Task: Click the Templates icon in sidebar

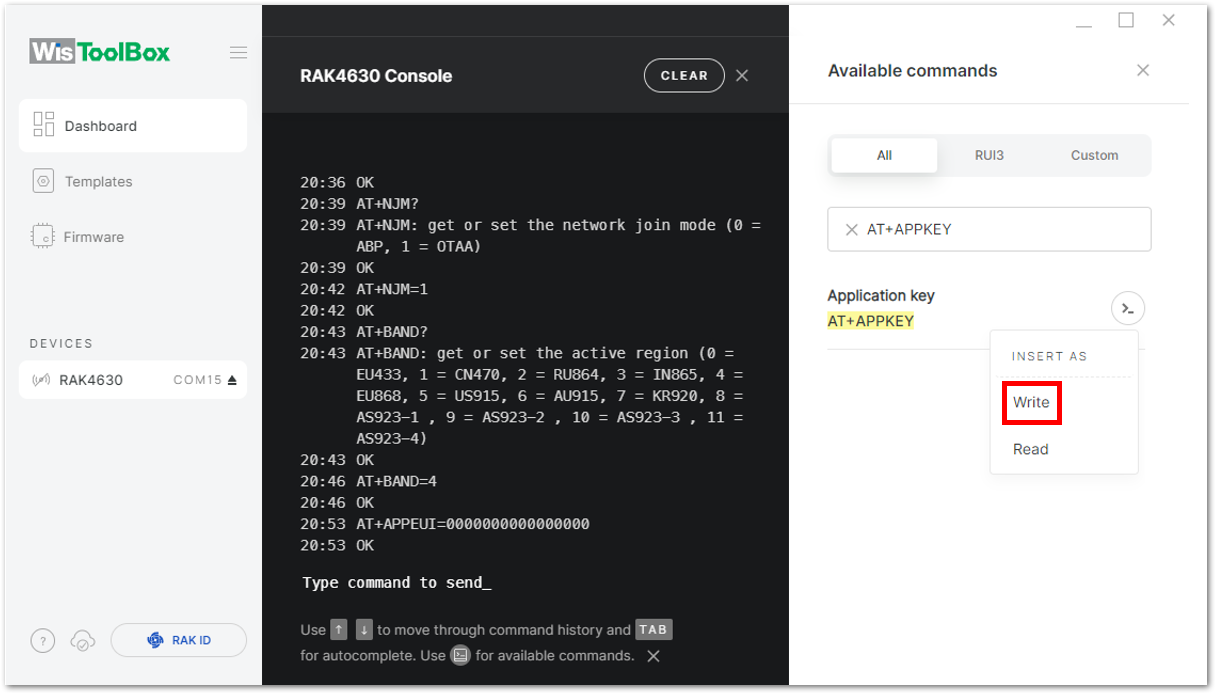Action: click(x=43, y=181)
